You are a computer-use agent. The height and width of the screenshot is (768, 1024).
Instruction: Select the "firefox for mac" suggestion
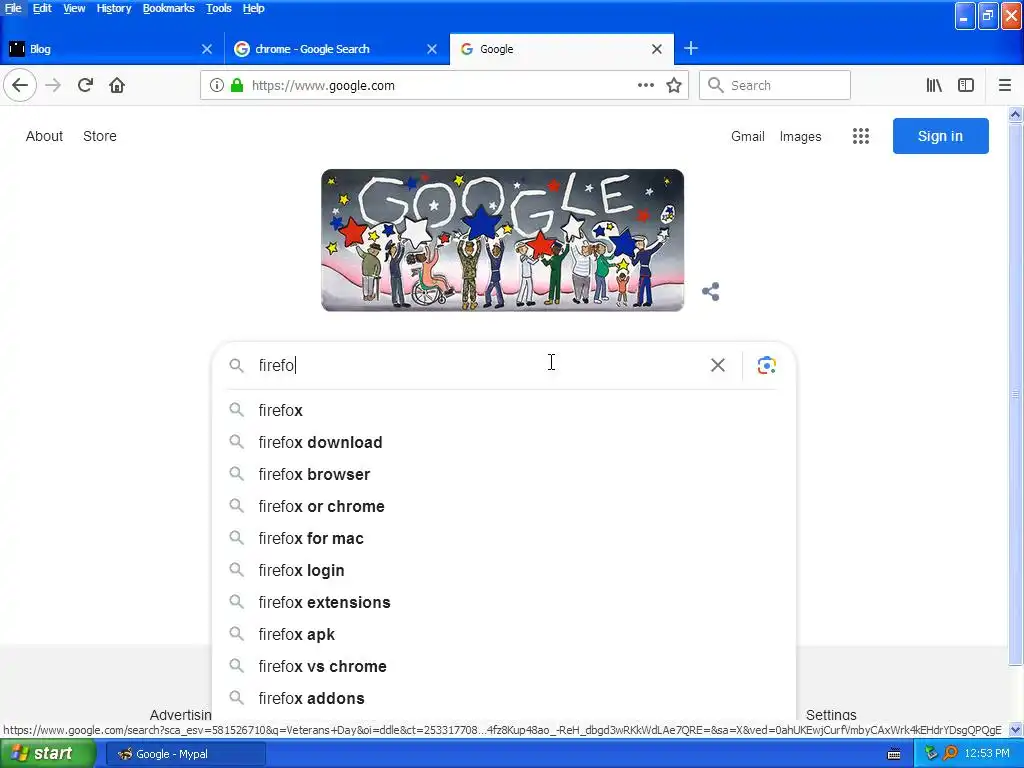tap(504, 538)
